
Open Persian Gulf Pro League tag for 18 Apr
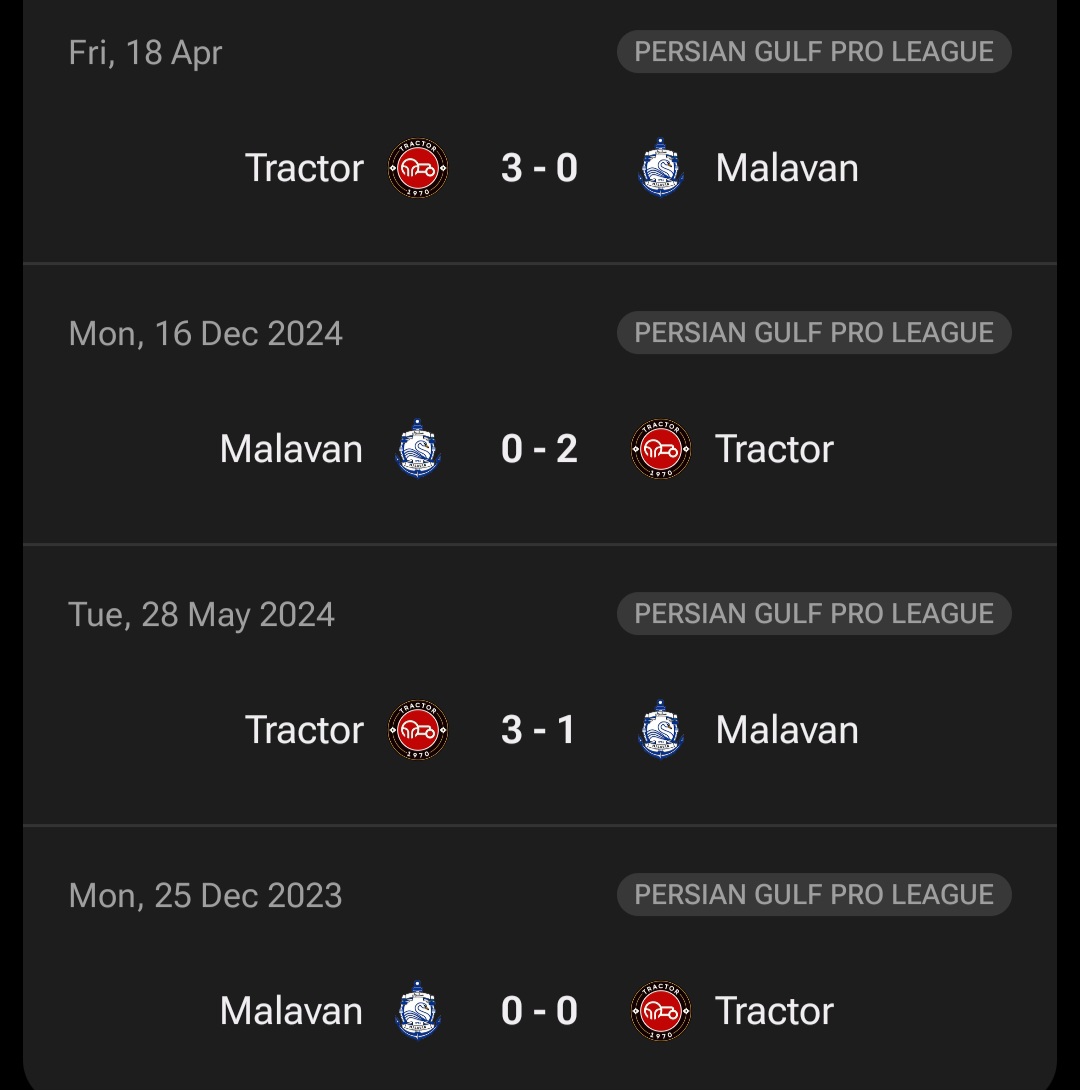point(814,52)
